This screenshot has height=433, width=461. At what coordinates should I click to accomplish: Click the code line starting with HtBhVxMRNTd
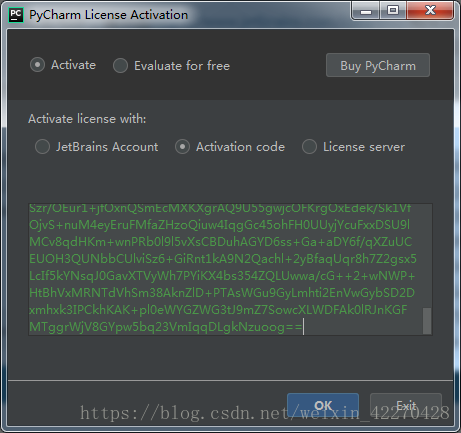pyautogui.click(x=222, y=293)
